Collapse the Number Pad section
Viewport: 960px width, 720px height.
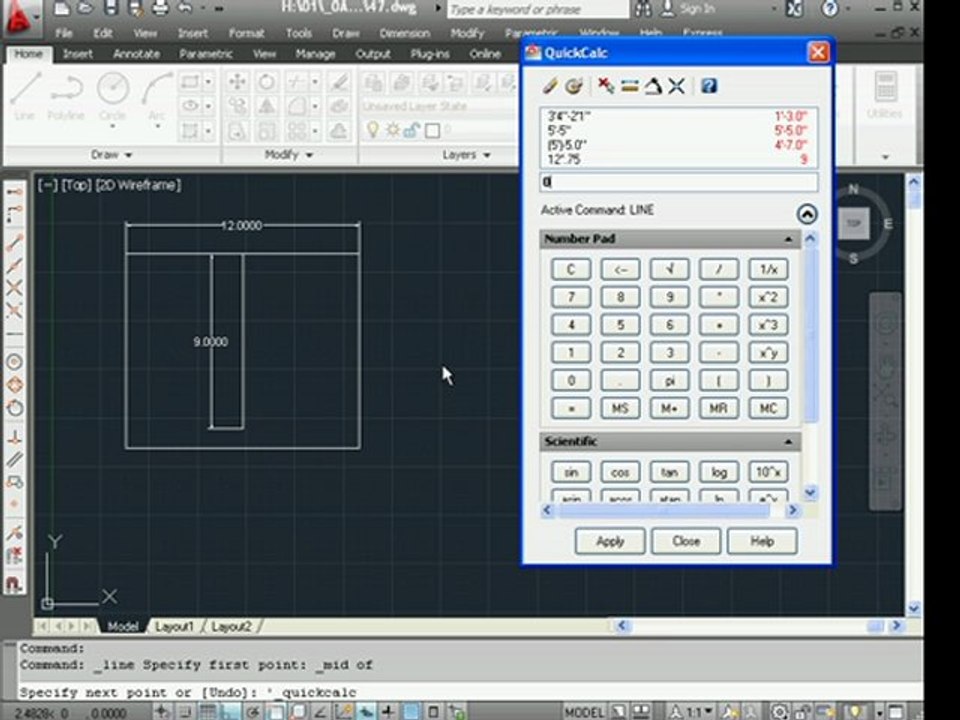pyautogui.click(x=789, y=239)
